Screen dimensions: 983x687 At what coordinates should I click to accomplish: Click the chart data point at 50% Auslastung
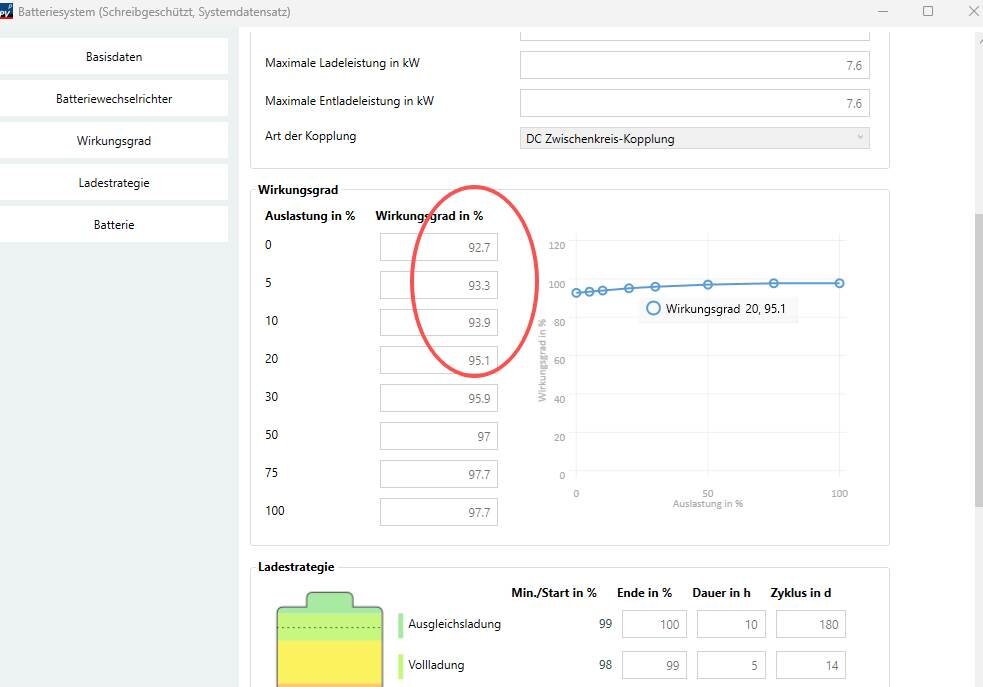click(708, 285)
